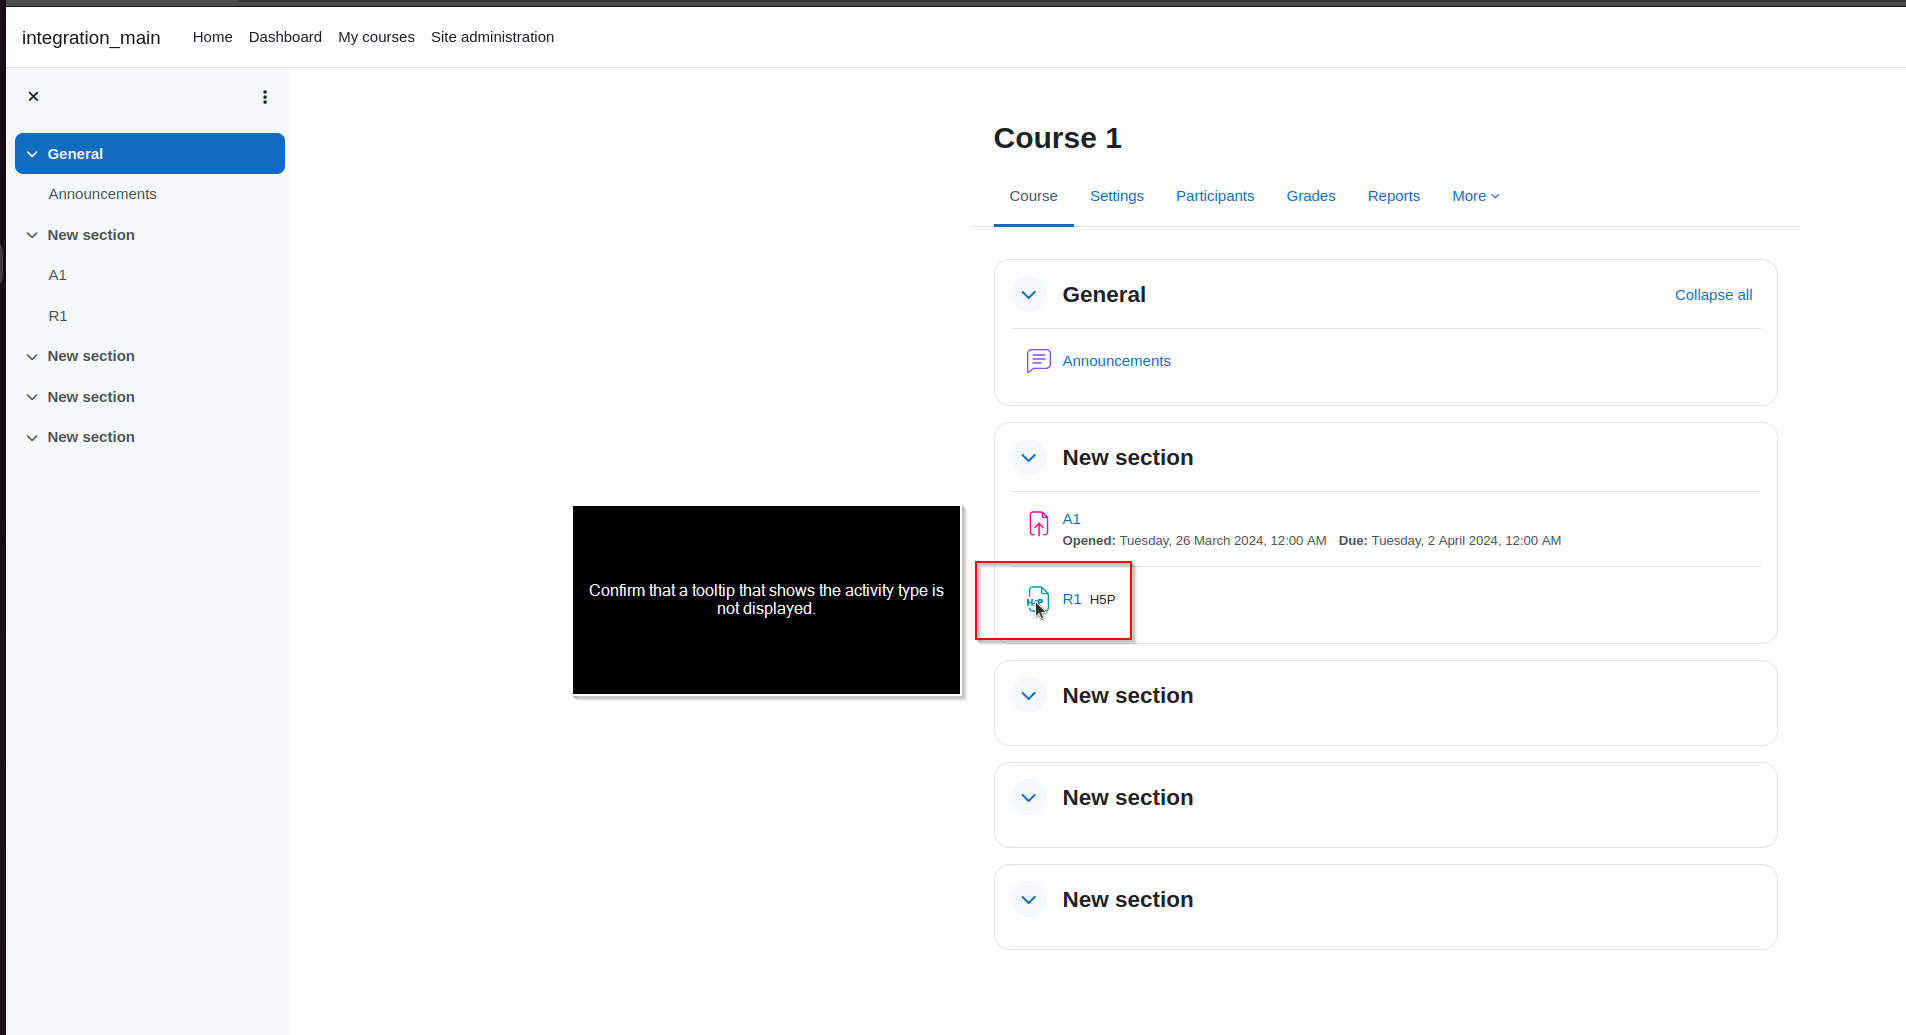Switch to the Course tab
Viewport: 1906px width, 1035px height.
(x=1033, y=196)
